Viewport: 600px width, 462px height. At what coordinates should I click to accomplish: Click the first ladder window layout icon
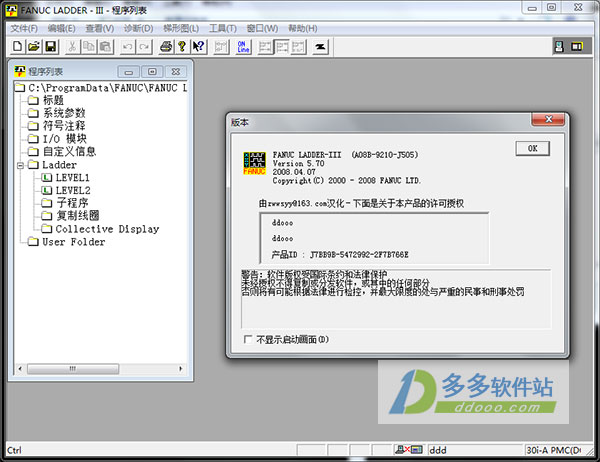(x=265, y=46)
